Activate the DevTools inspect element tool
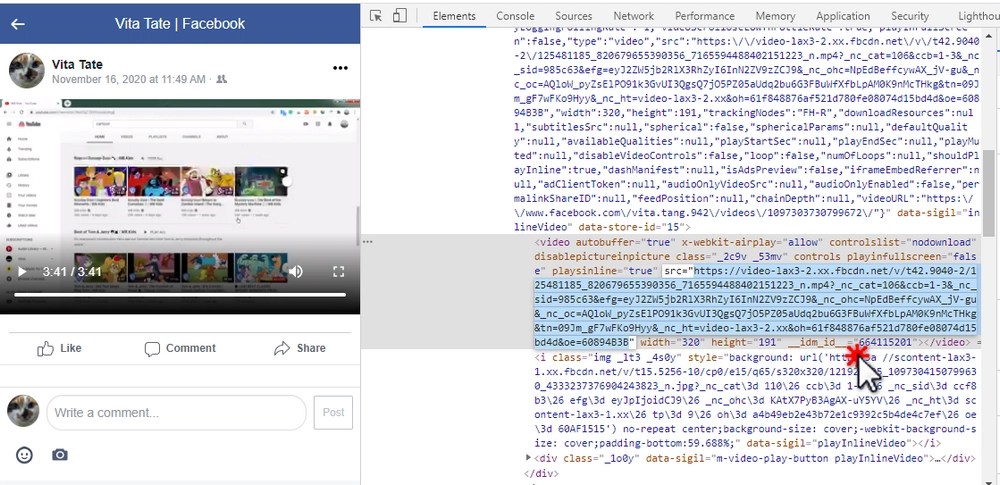 [376, 16]
